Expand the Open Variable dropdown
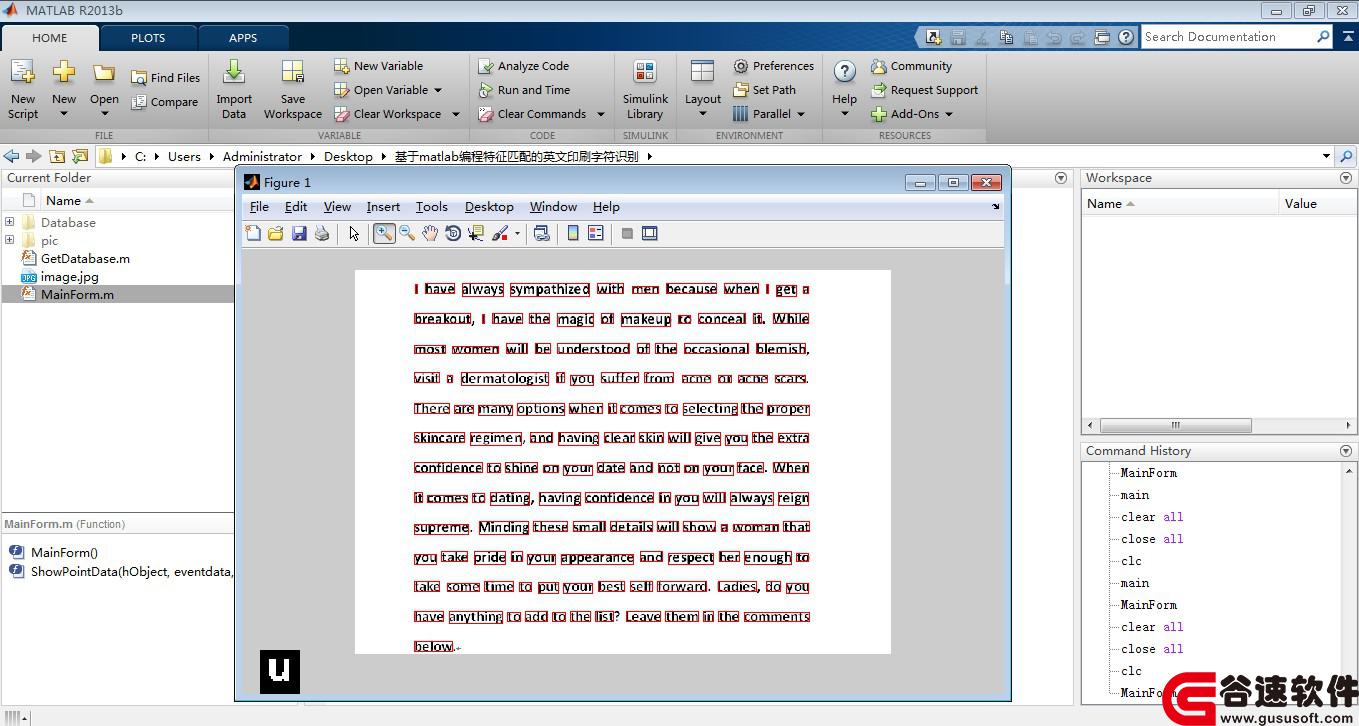 [x=438, y=90]
